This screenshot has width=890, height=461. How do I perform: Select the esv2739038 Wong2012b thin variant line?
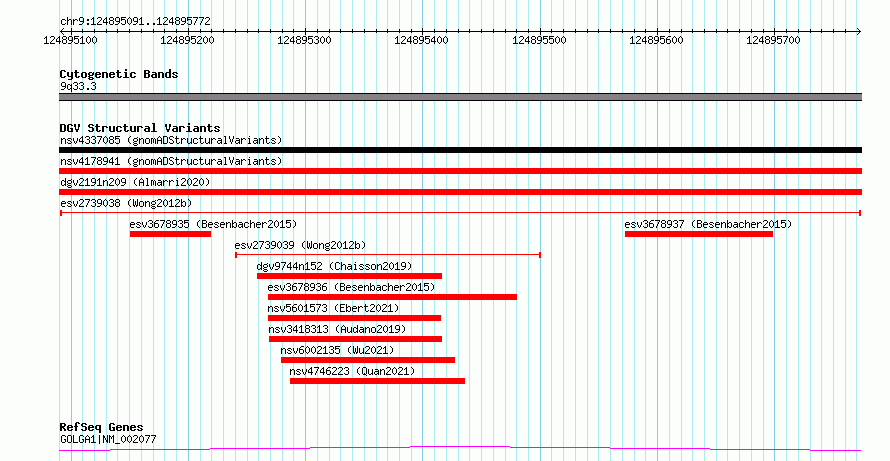coord(460,213)
